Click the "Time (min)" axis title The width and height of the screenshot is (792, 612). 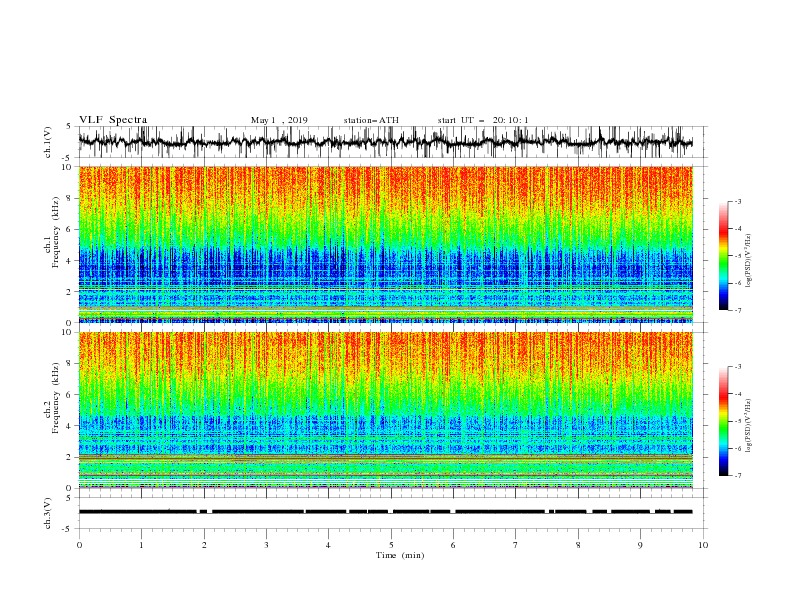click(x=400, y=555)
